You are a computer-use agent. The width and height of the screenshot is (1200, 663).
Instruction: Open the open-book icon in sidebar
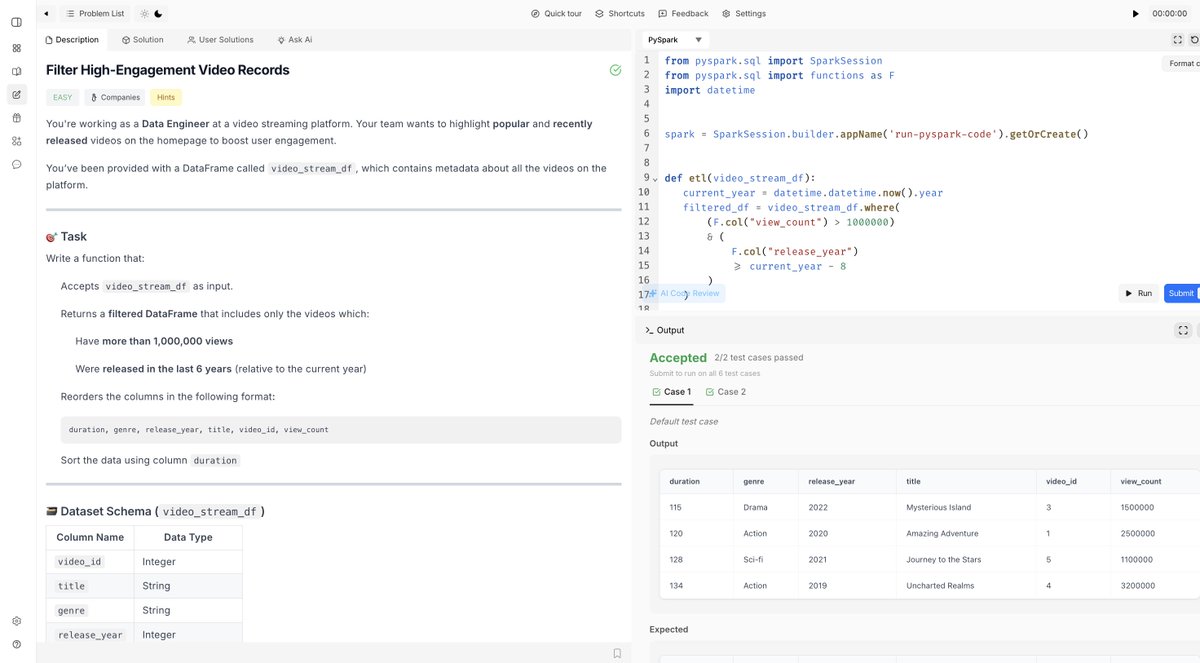tap(16, 71)
